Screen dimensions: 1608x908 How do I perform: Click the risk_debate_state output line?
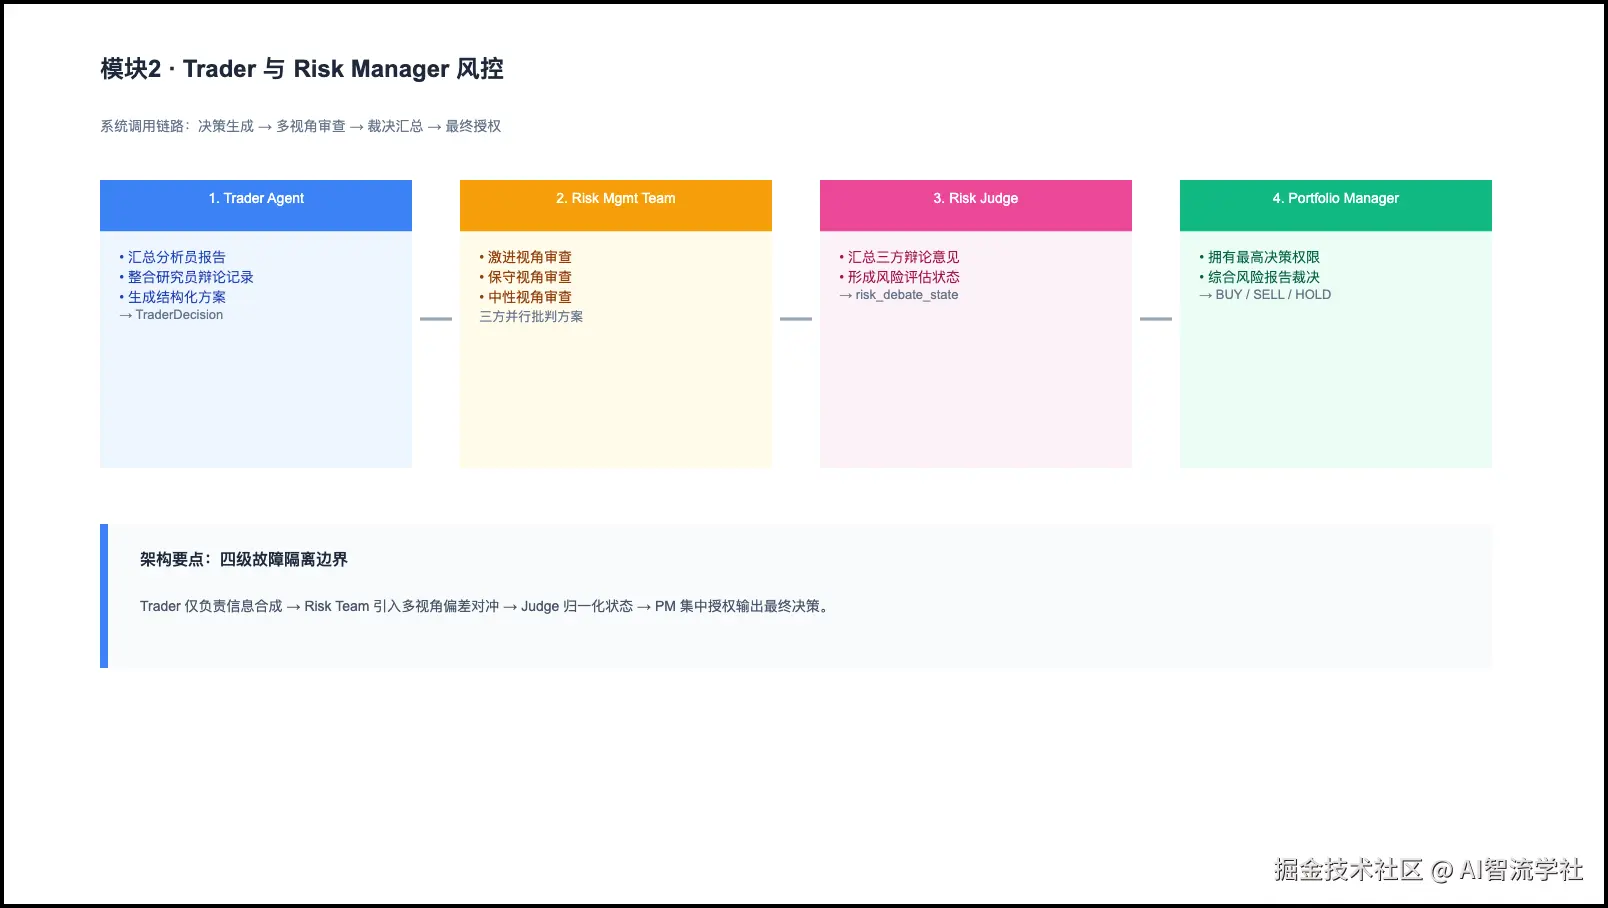pyautogui.click(x=899, y=295)
